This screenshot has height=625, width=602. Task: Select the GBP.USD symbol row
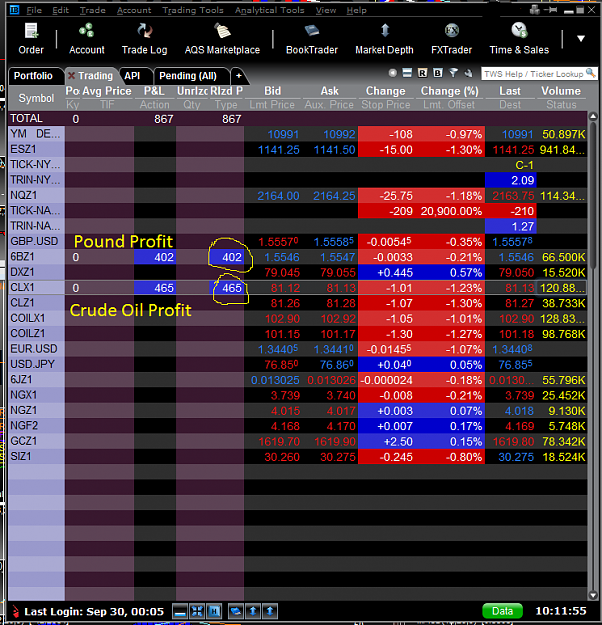[34, 242]
